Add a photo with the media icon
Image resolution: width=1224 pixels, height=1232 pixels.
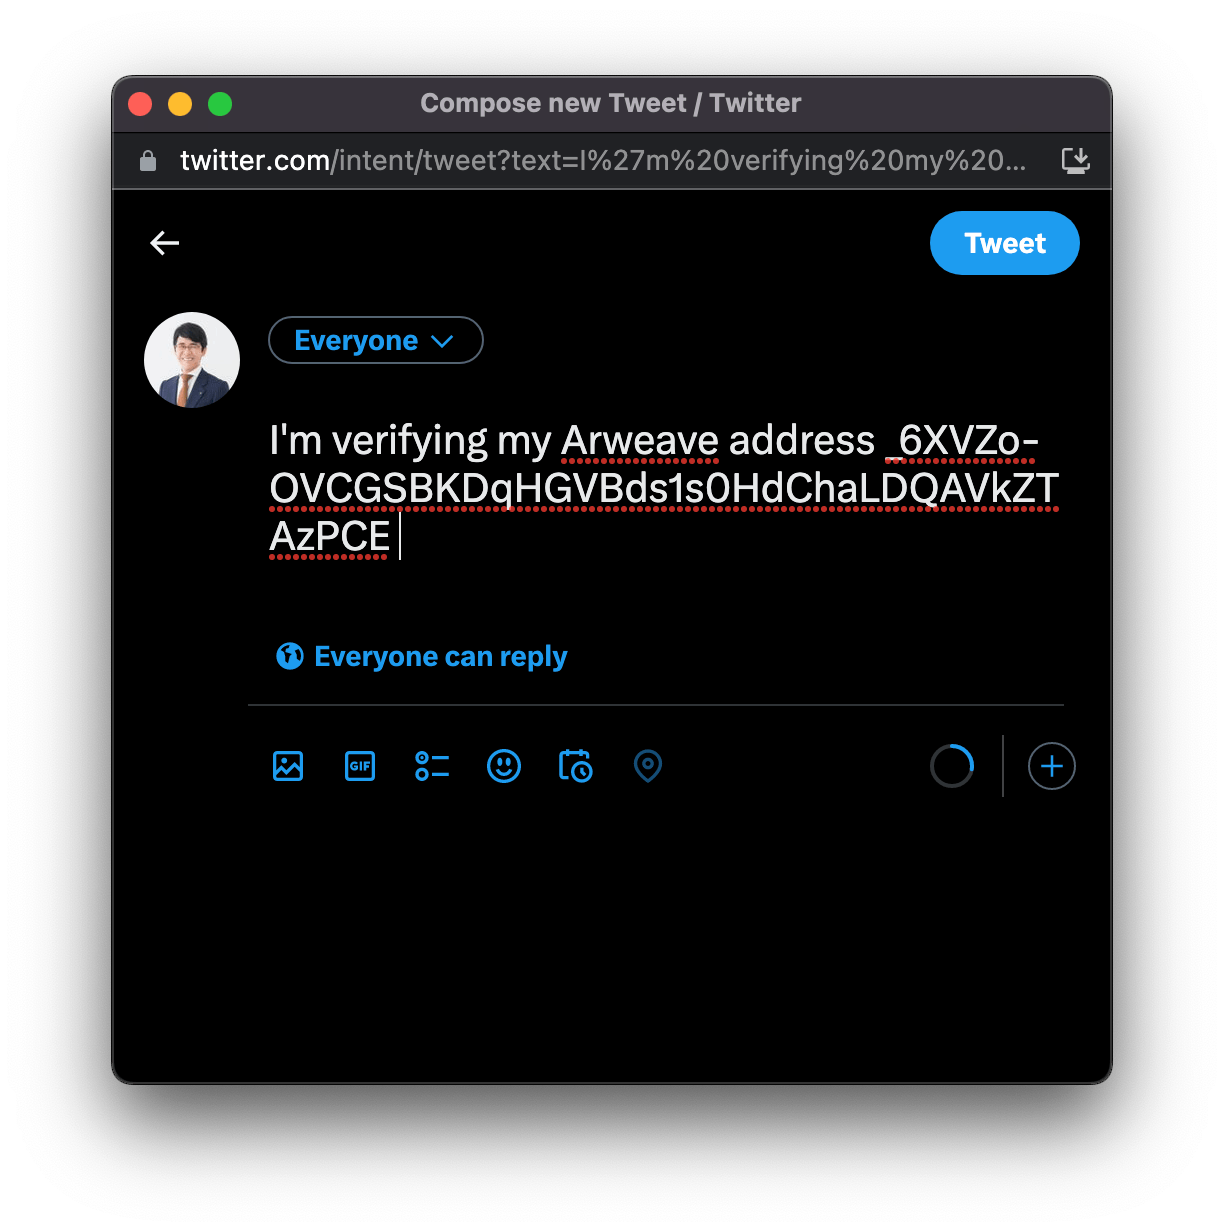288,766
